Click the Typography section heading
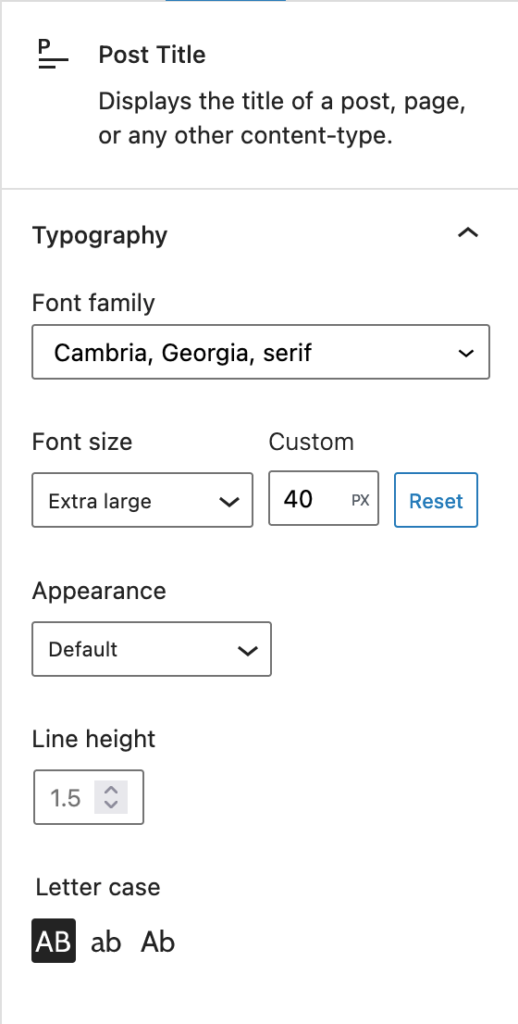The image size is (518, 1024). [100, 234]
